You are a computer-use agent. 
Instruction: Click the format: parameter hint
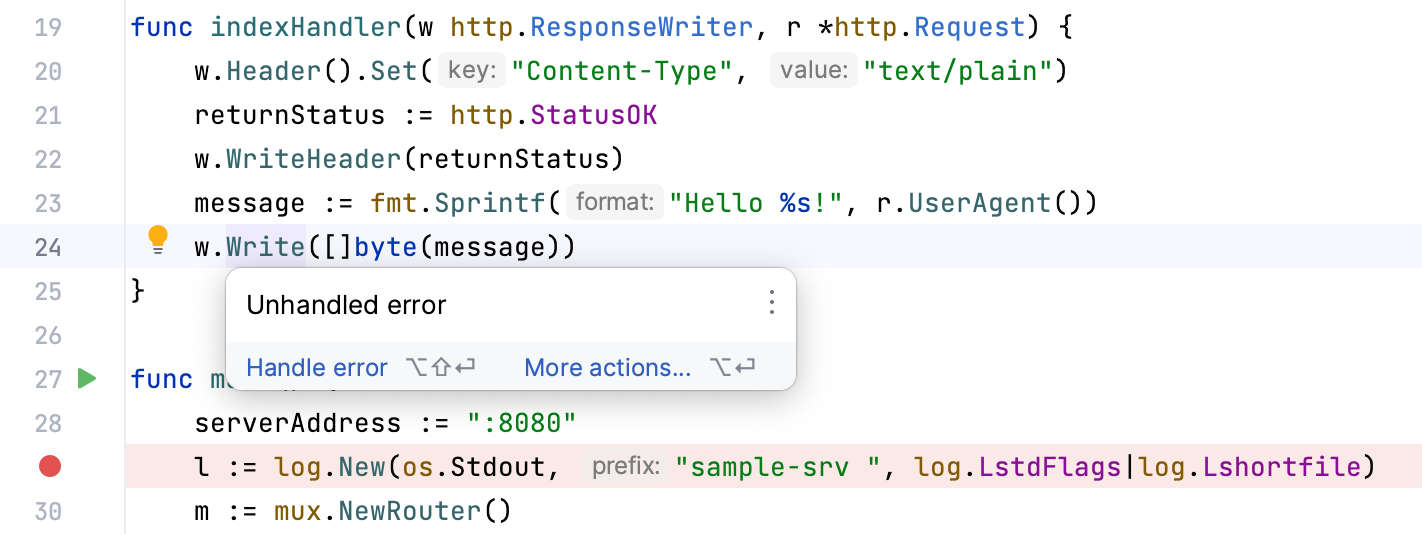click(614, 203)
